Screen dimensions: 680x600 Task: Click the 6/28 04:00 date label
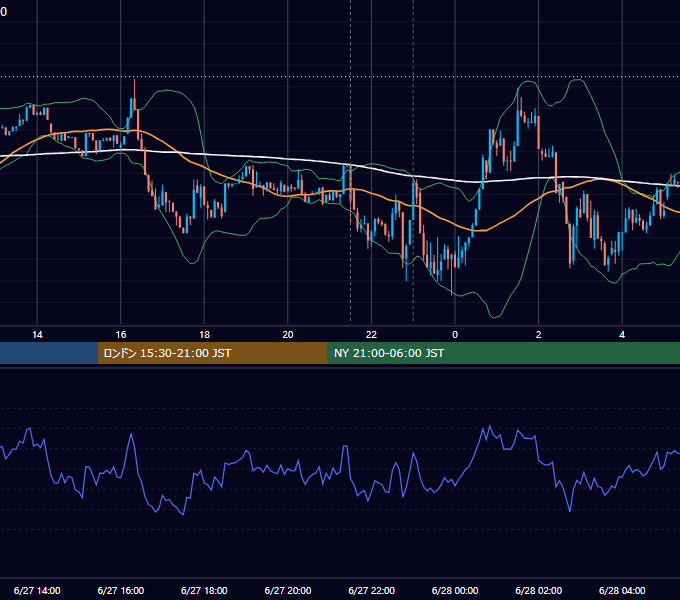(622, 590)
